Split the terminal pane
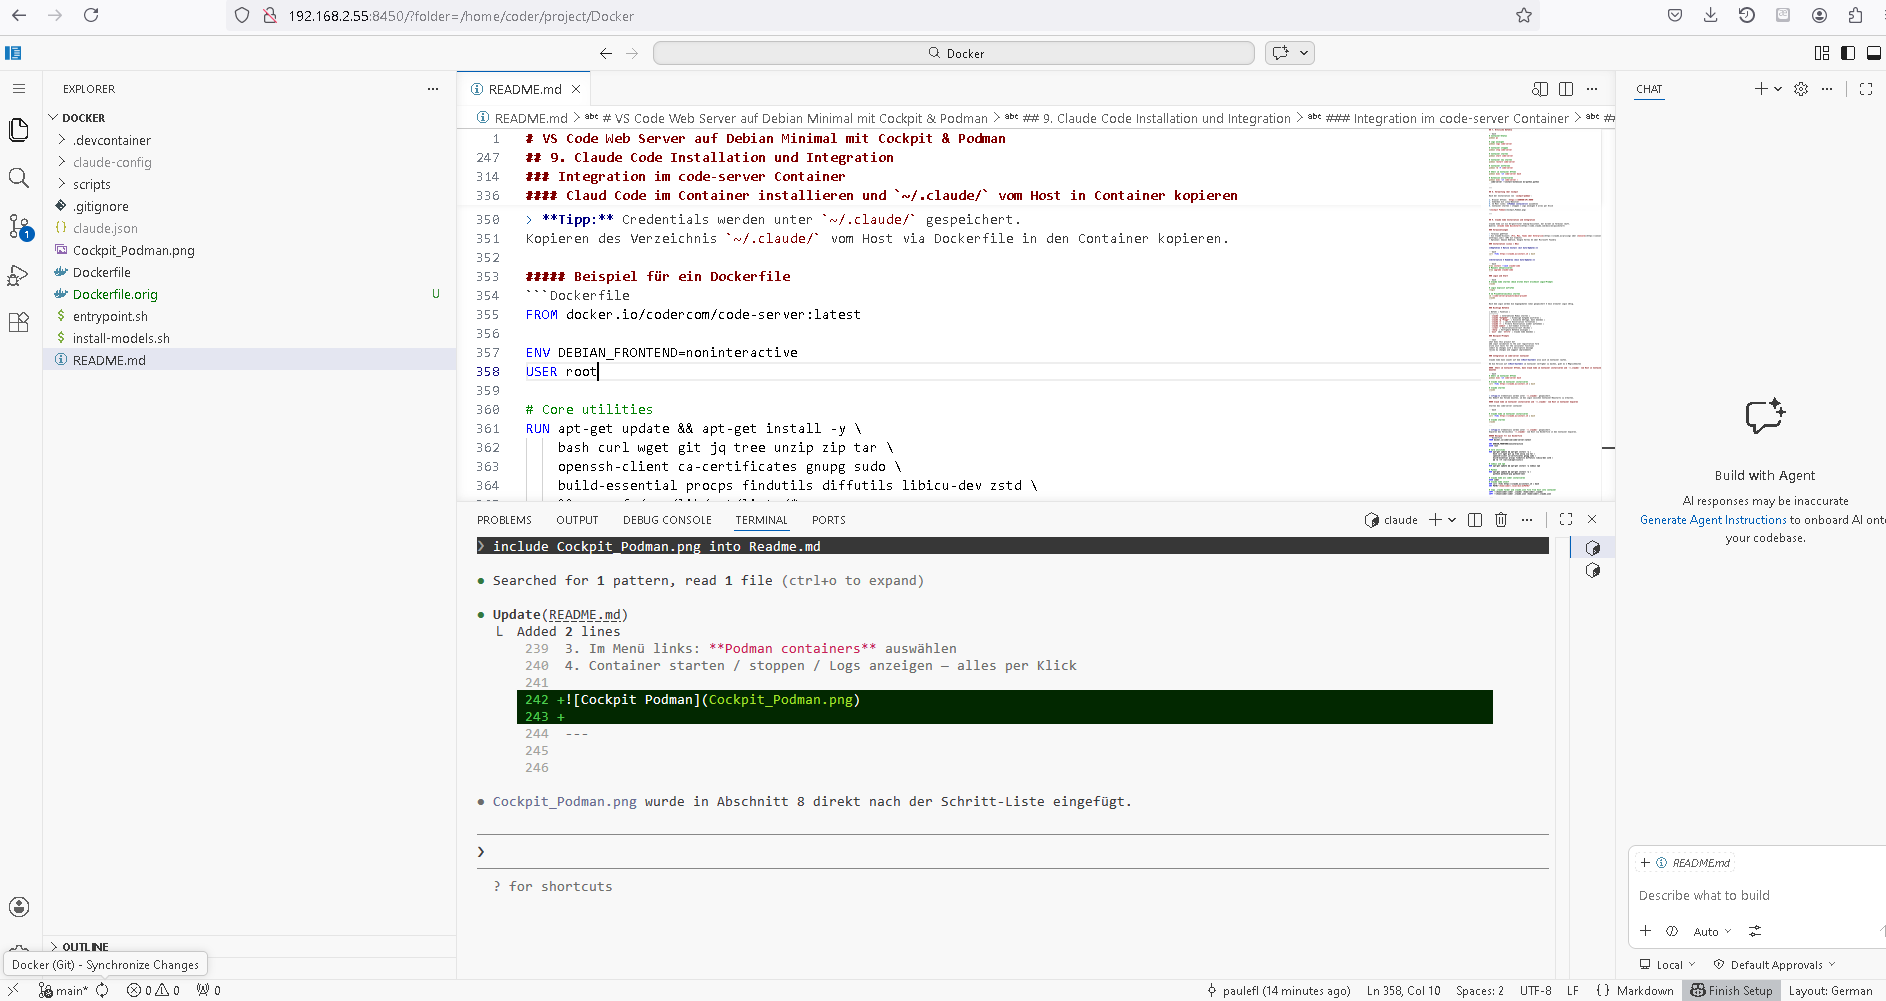1886x1001 pixels. pyautogui.click(x=1474, y=520)
